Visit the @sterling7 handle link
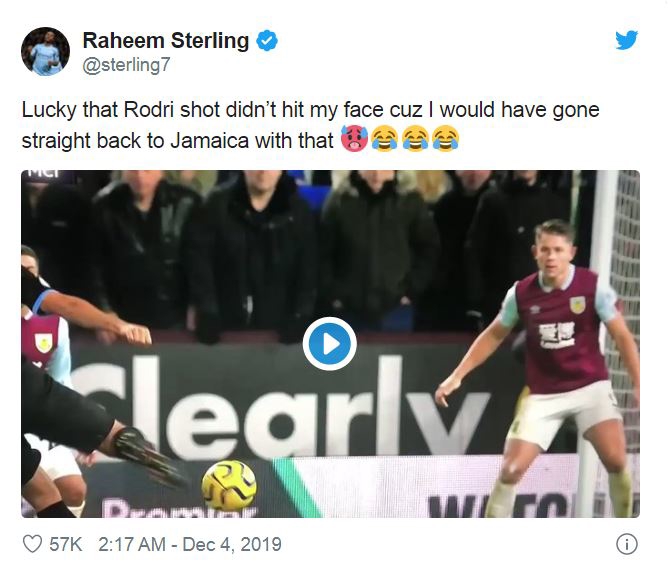668x569 pixels. [x=125, y=66]
